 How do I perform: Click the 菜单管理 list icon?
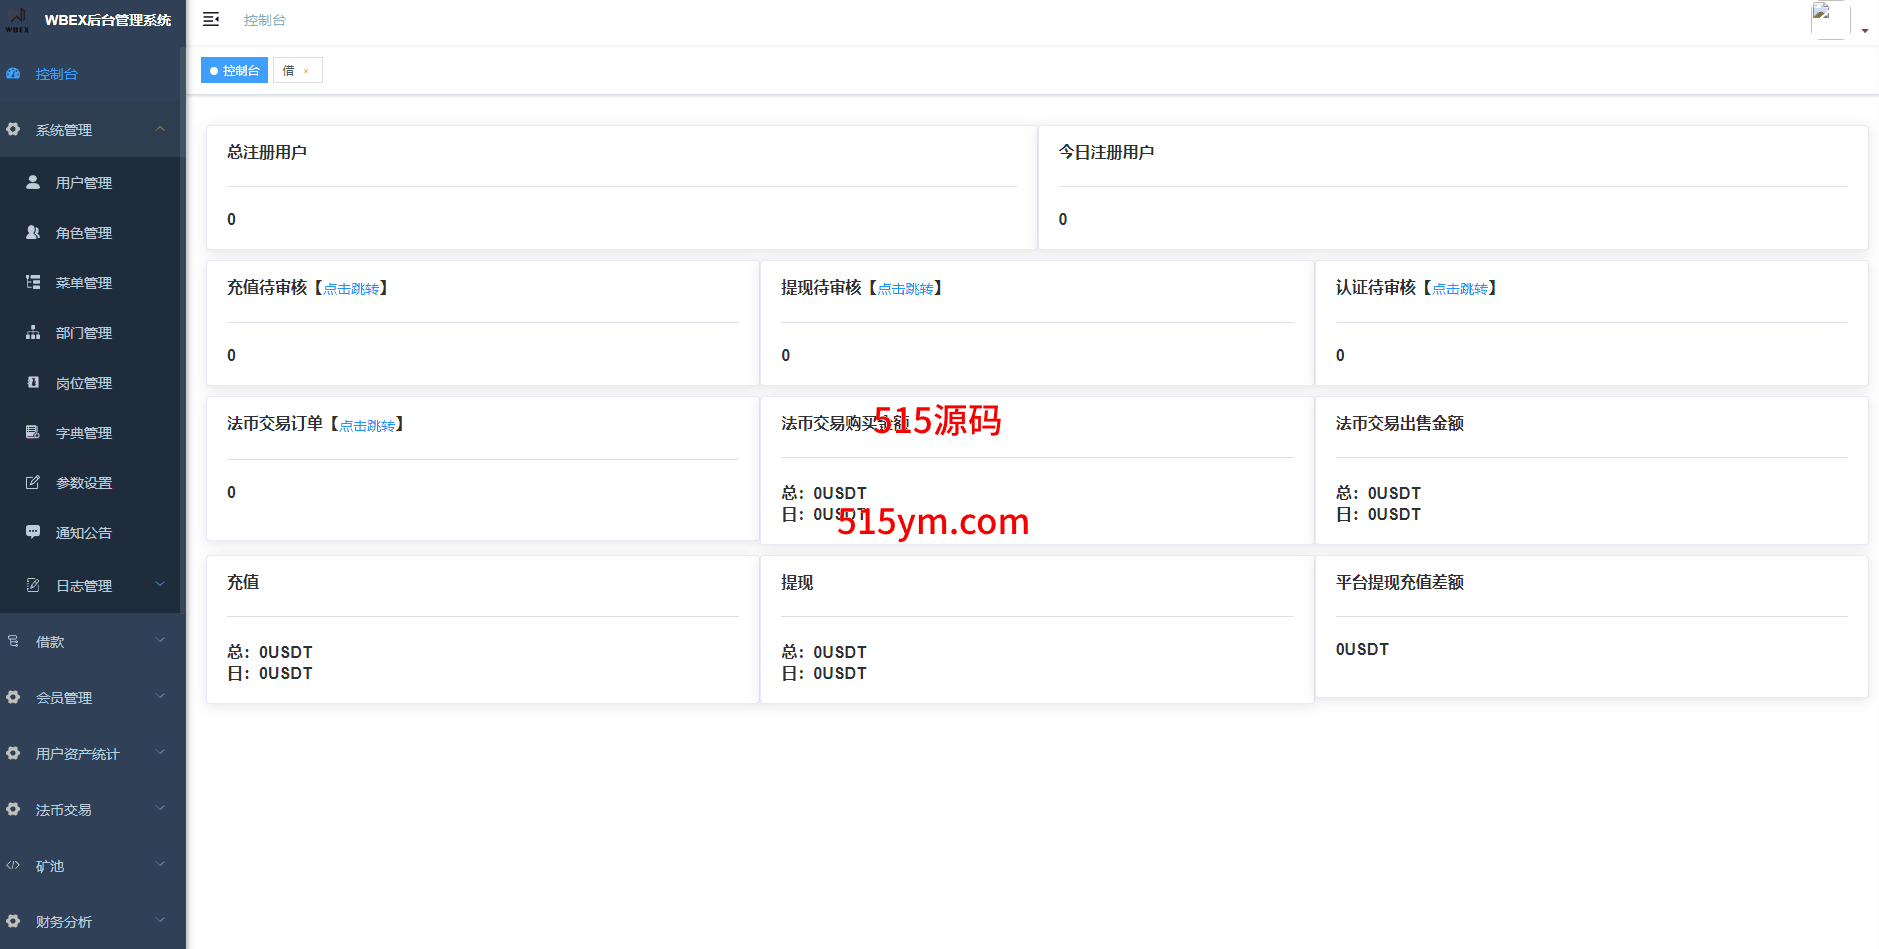[33, 282]
